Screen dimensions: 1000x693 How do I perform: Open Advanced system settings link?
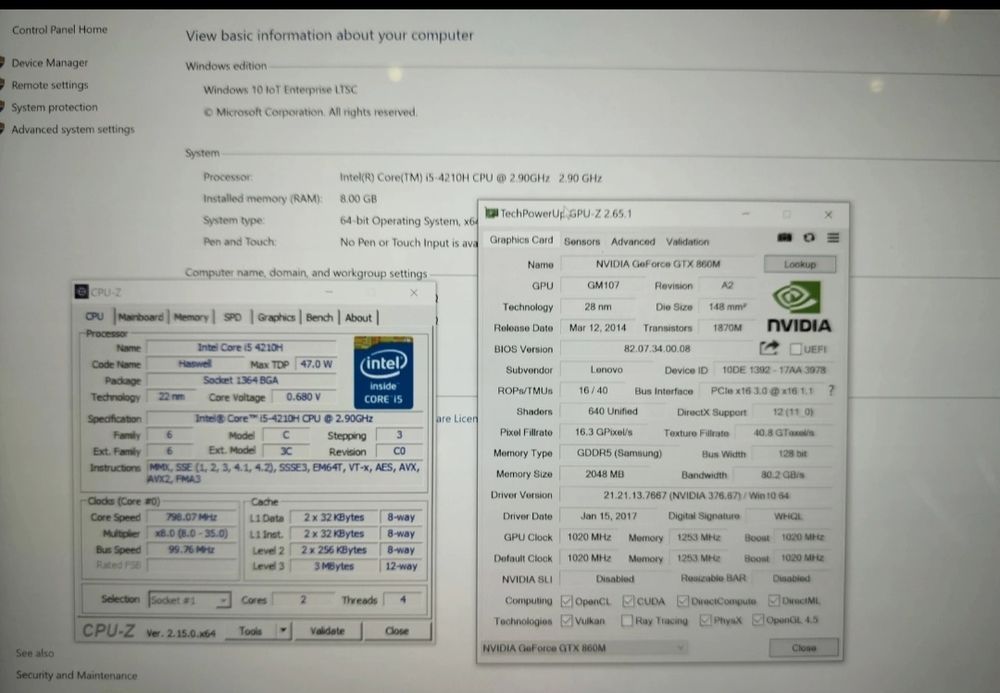73,129
